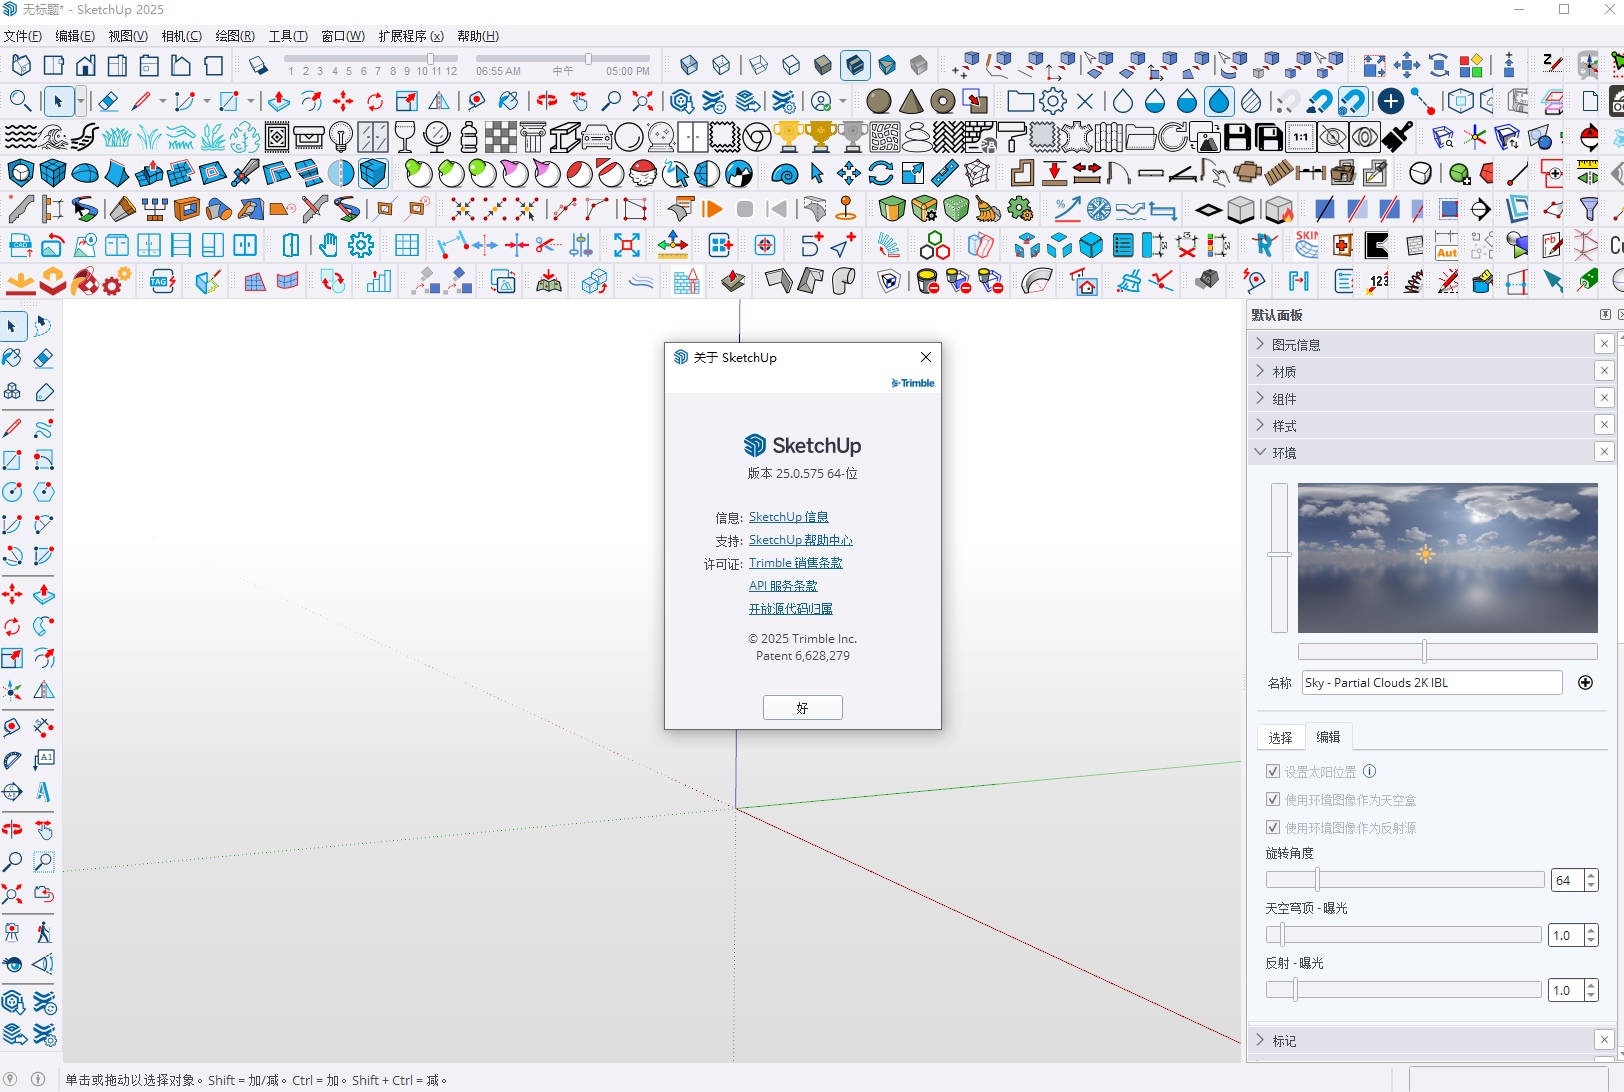Expand the 材质 panel
Image resolution: width=1624 pixels, height=1092 pixels.
(x=1422, y=371)
